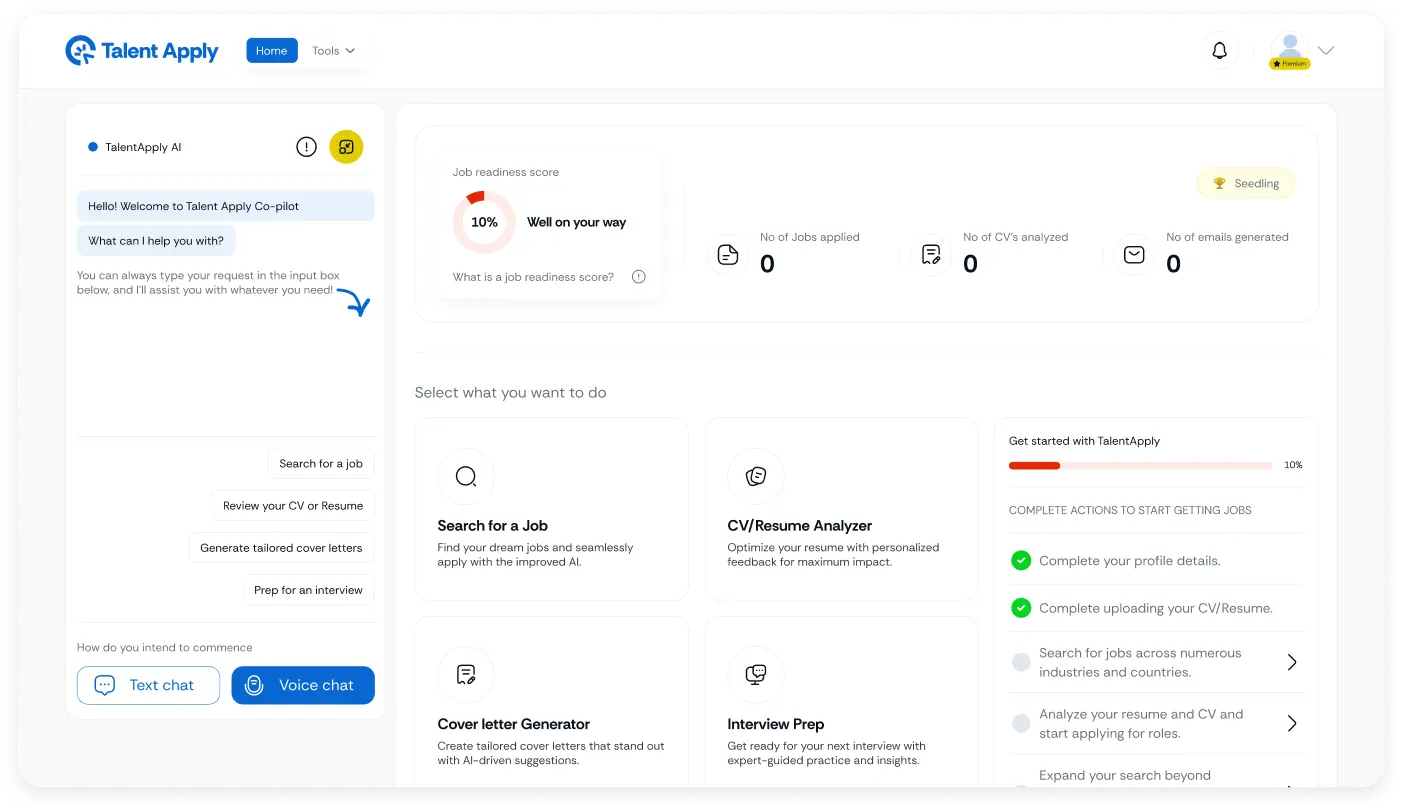The height and width of the screenshot is (812, 1403).
Task: Check off searching jobs across industries
Action: coord(1021,661)
